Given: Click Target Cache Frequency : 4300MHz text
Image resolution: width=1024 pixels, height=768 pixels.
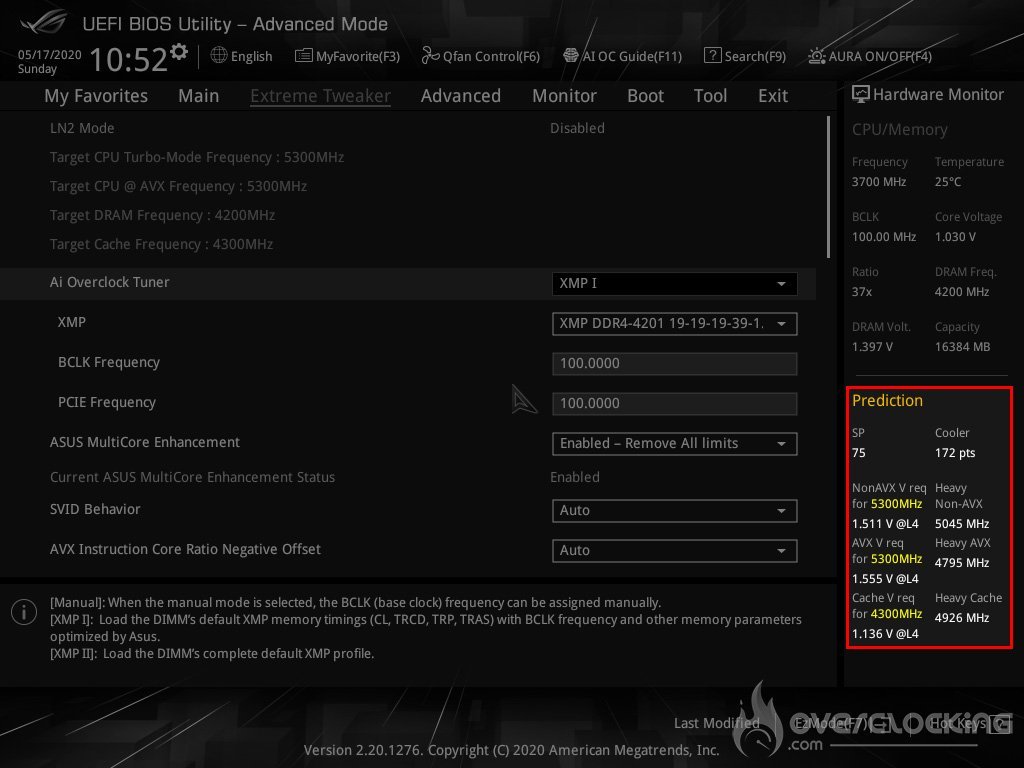Looking at the screenshot, I should (161, 244).
